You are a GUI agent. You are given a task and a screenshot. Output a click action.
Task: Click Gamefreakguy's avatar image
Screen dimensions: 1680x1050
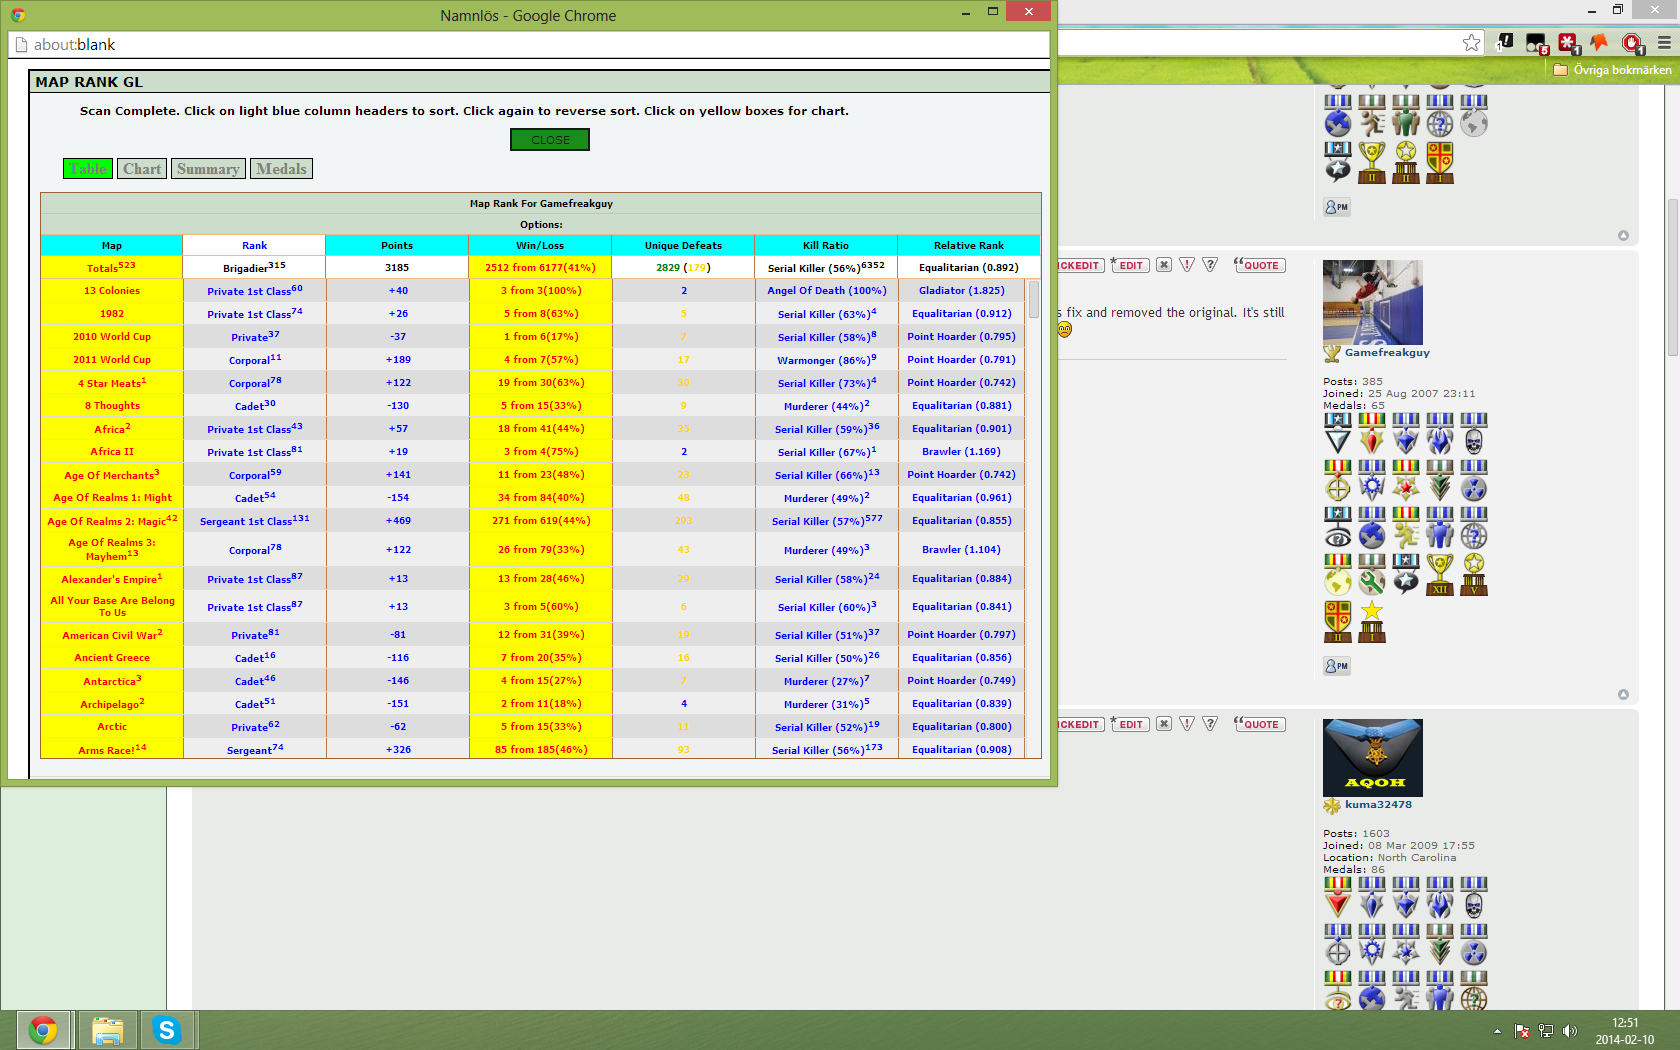click(x=1372, y=302)
